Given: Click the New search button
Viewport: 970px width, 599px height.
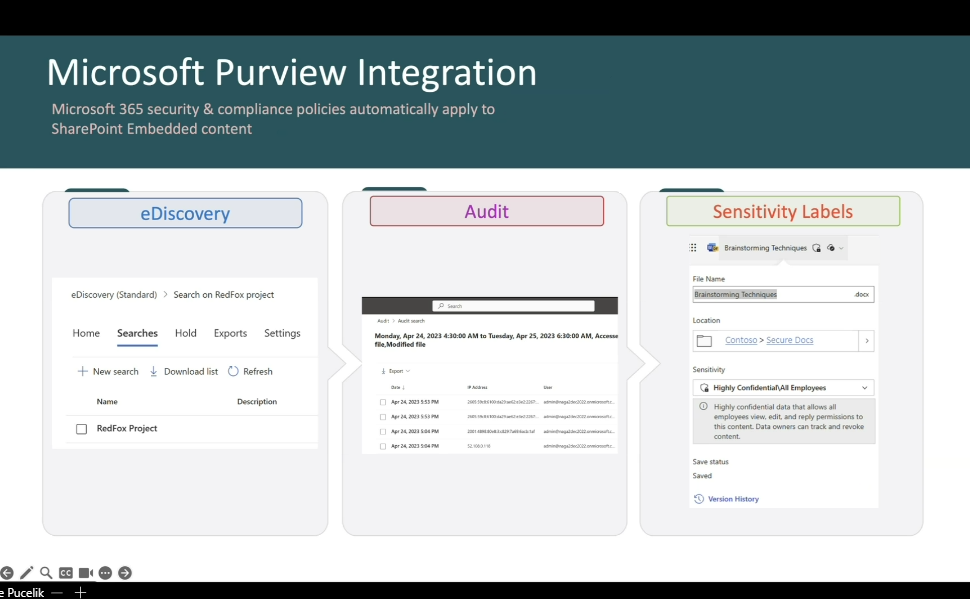Looking at the screenshot, I should pos(108,372).
